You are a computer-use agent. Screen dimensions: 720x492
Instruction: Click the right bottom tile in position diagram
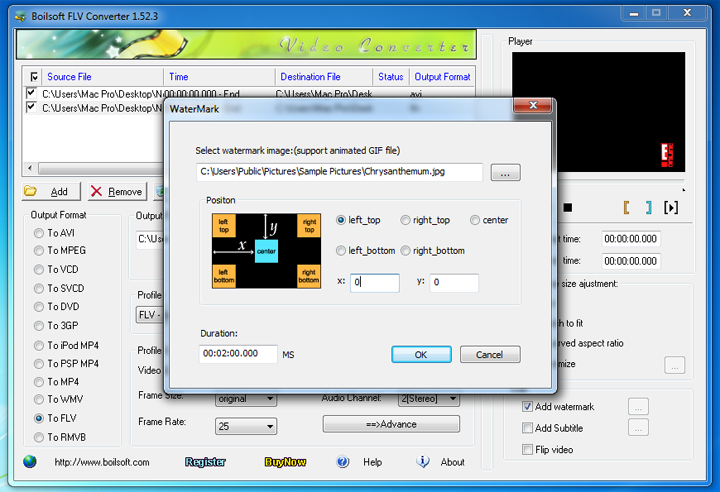pos(309,276)
